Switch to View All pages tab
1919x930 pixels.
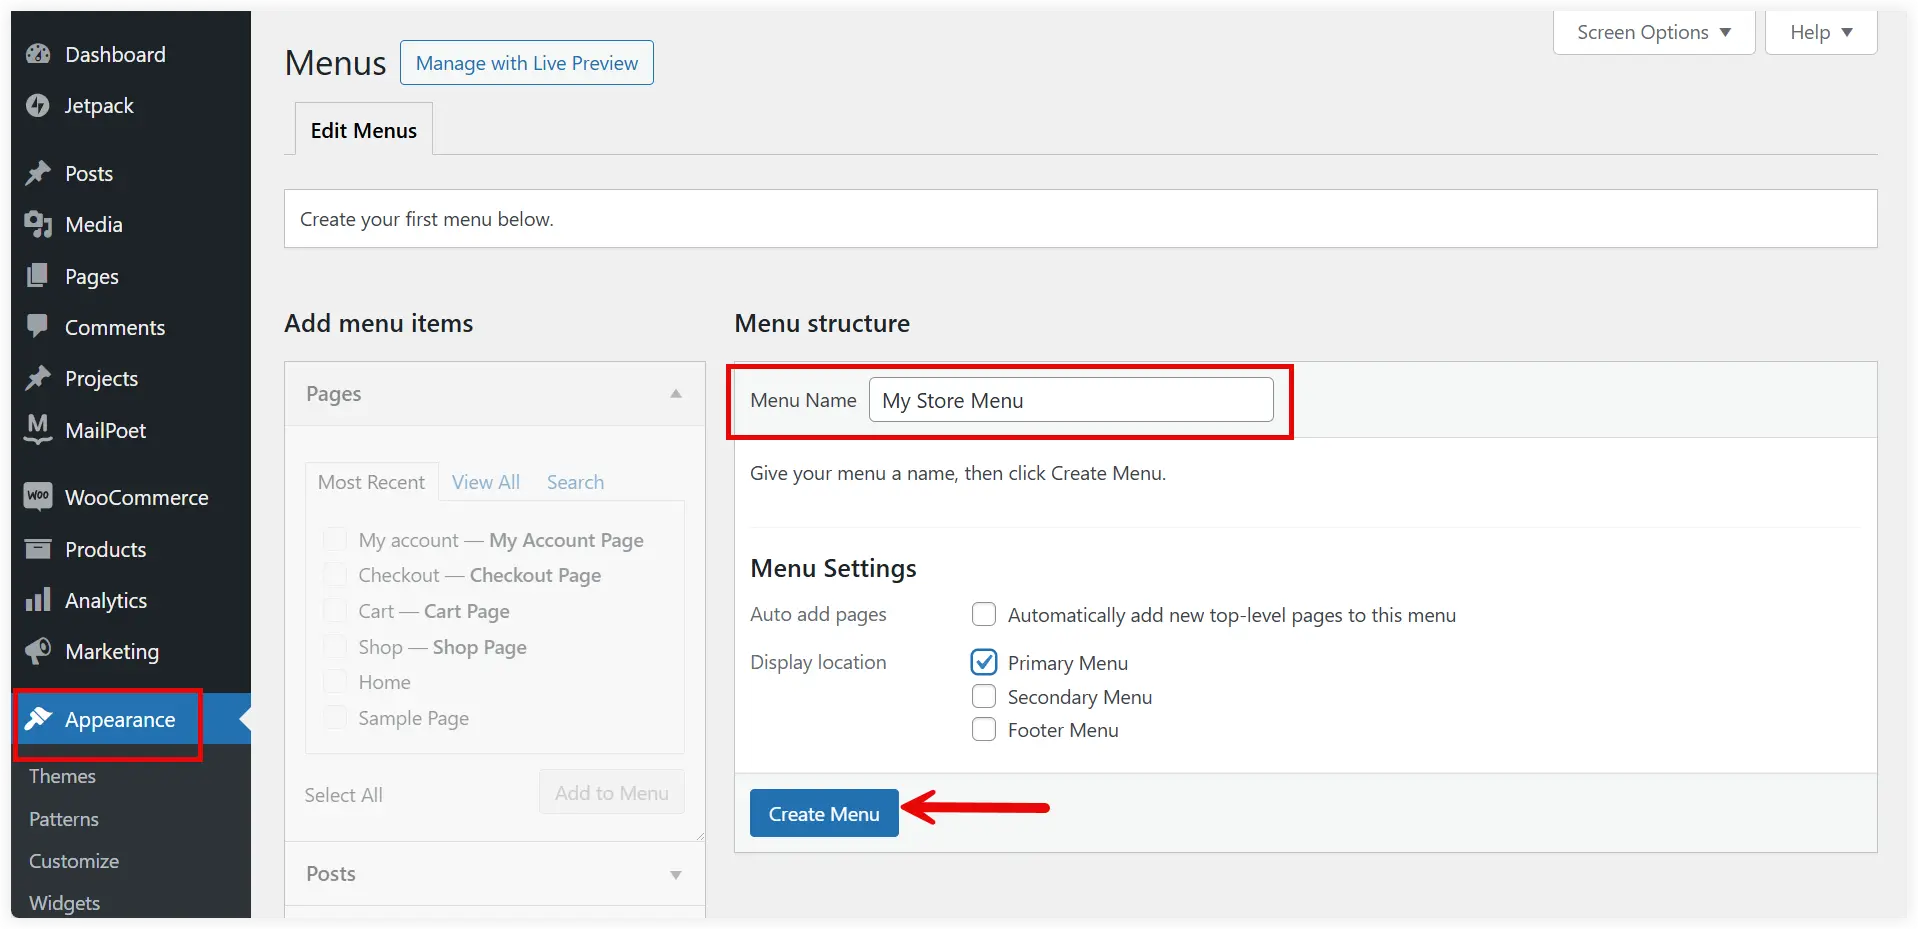(486, 482)
